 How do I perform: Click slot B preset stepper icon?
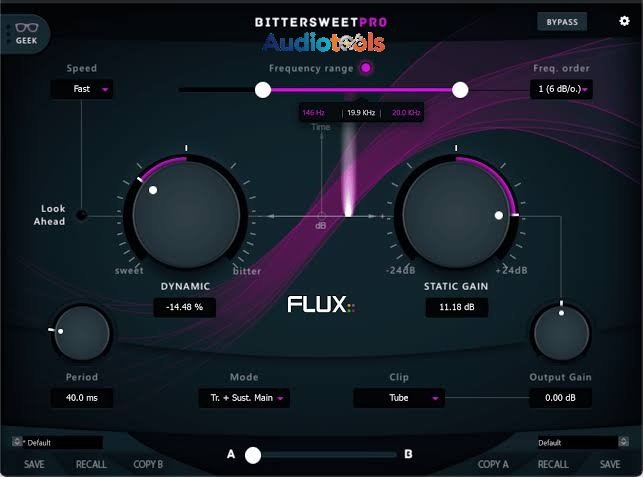pyautogui.click(x=623, y=442)
